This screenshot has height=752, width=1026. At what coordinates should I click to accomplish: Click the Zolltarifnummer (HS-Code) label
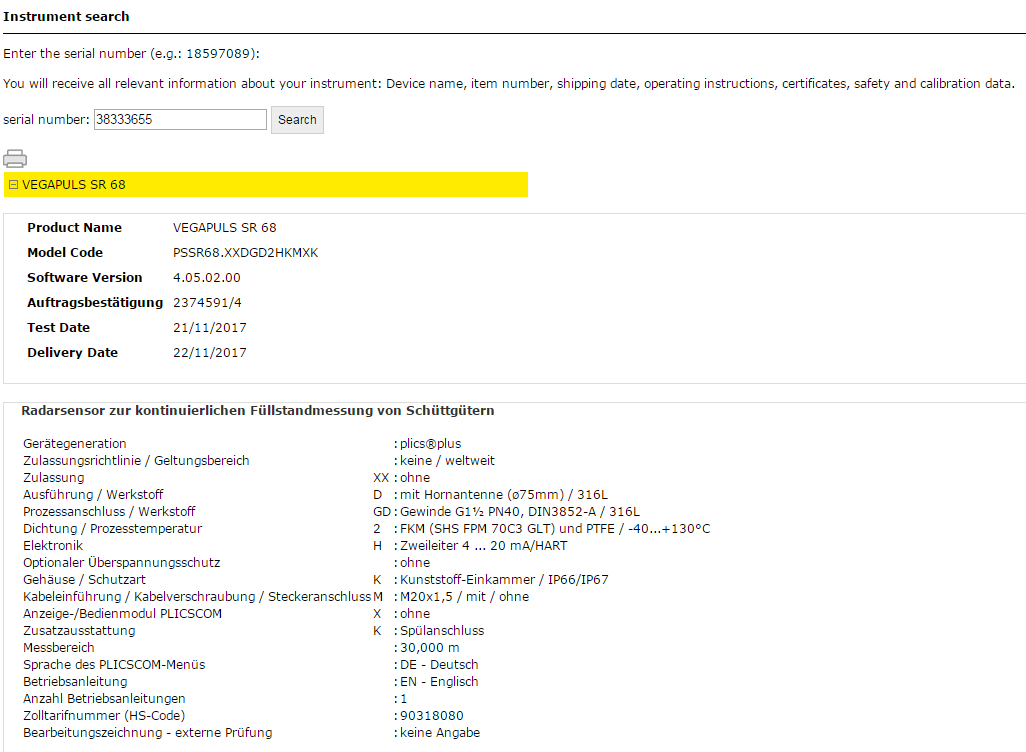[x=104, y=716]
